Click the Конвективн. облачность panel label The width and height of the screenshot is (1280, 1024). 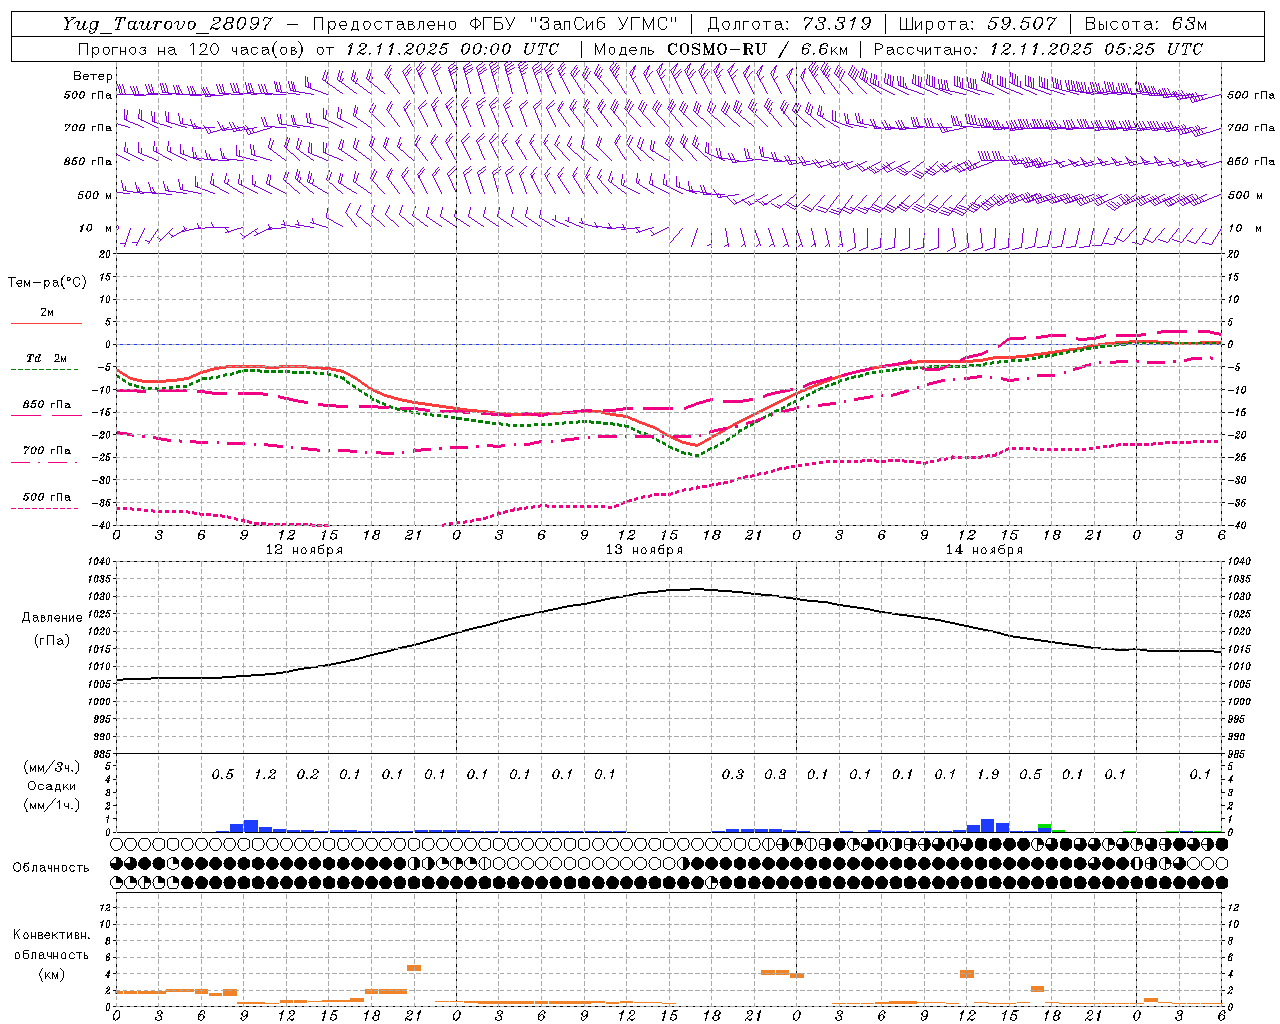(51, 944)
